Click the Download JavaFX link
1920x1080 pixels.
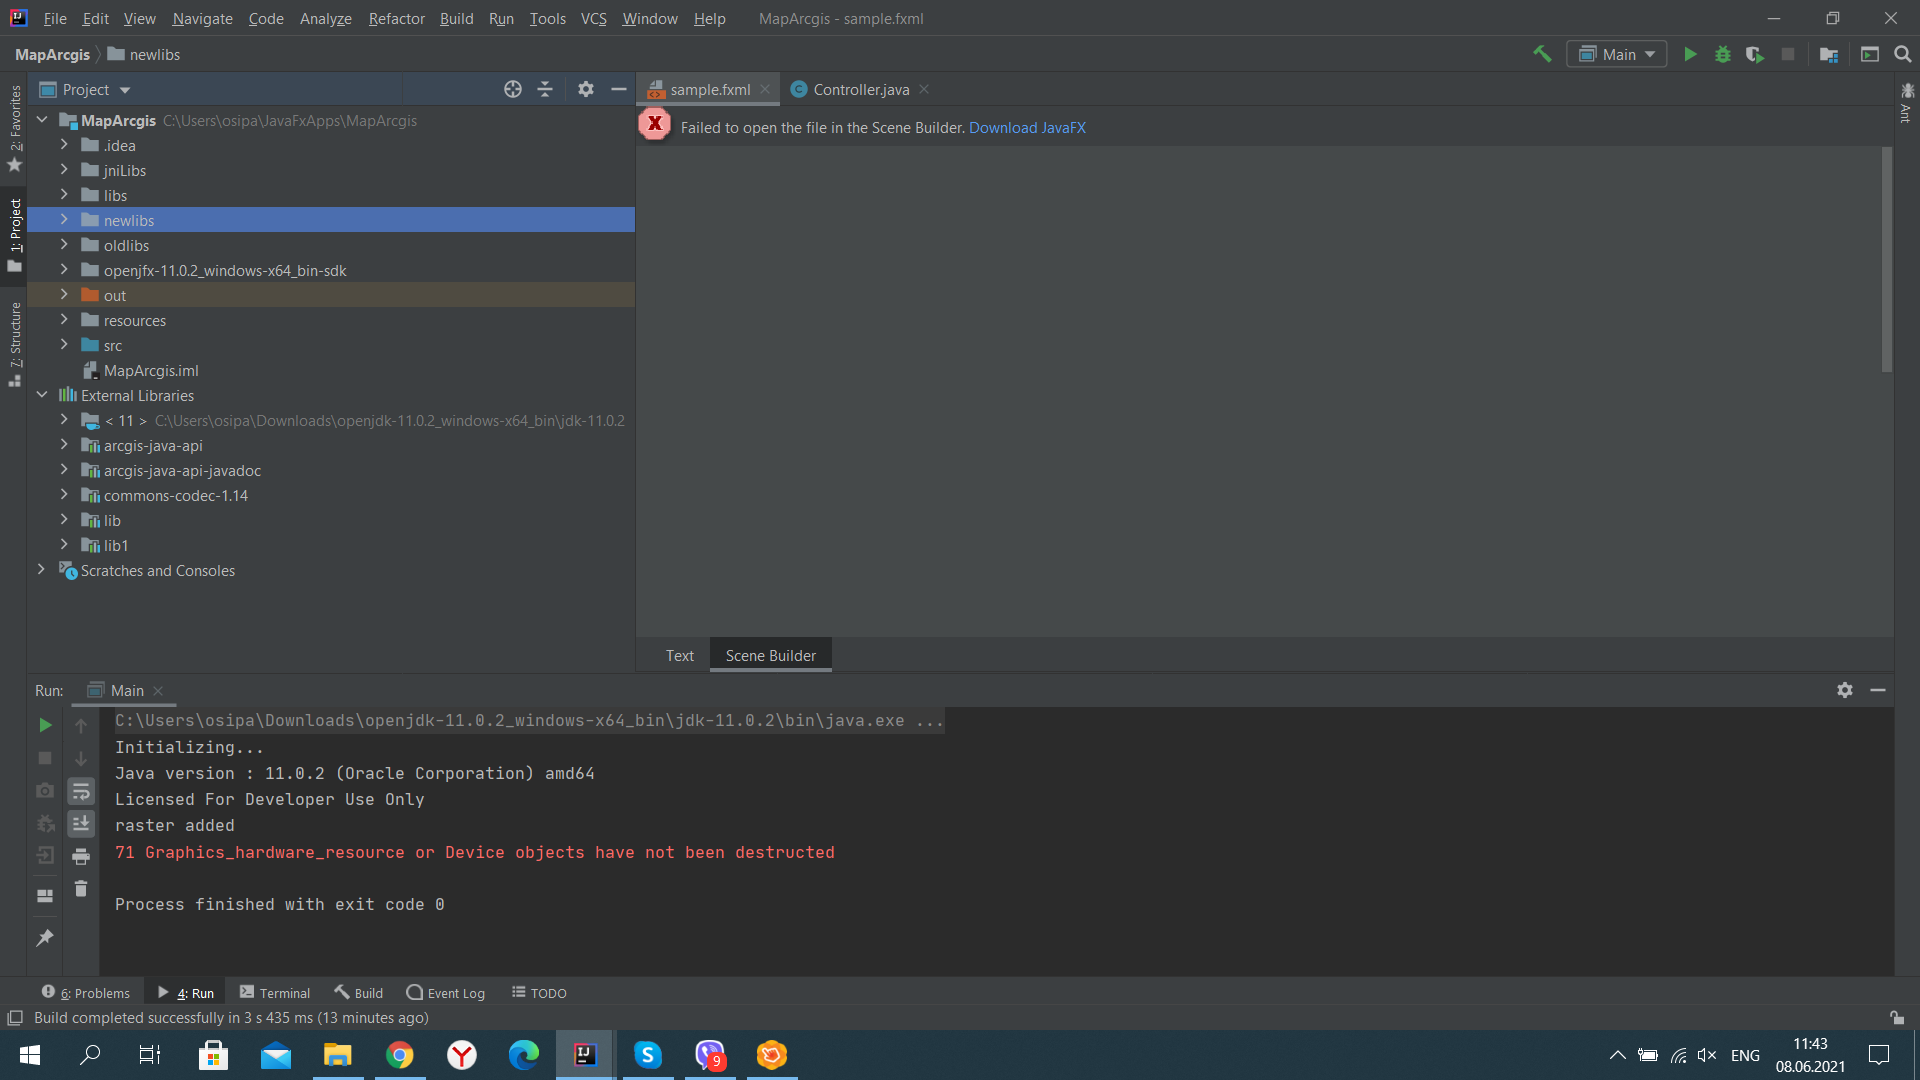coord(1027,127)
